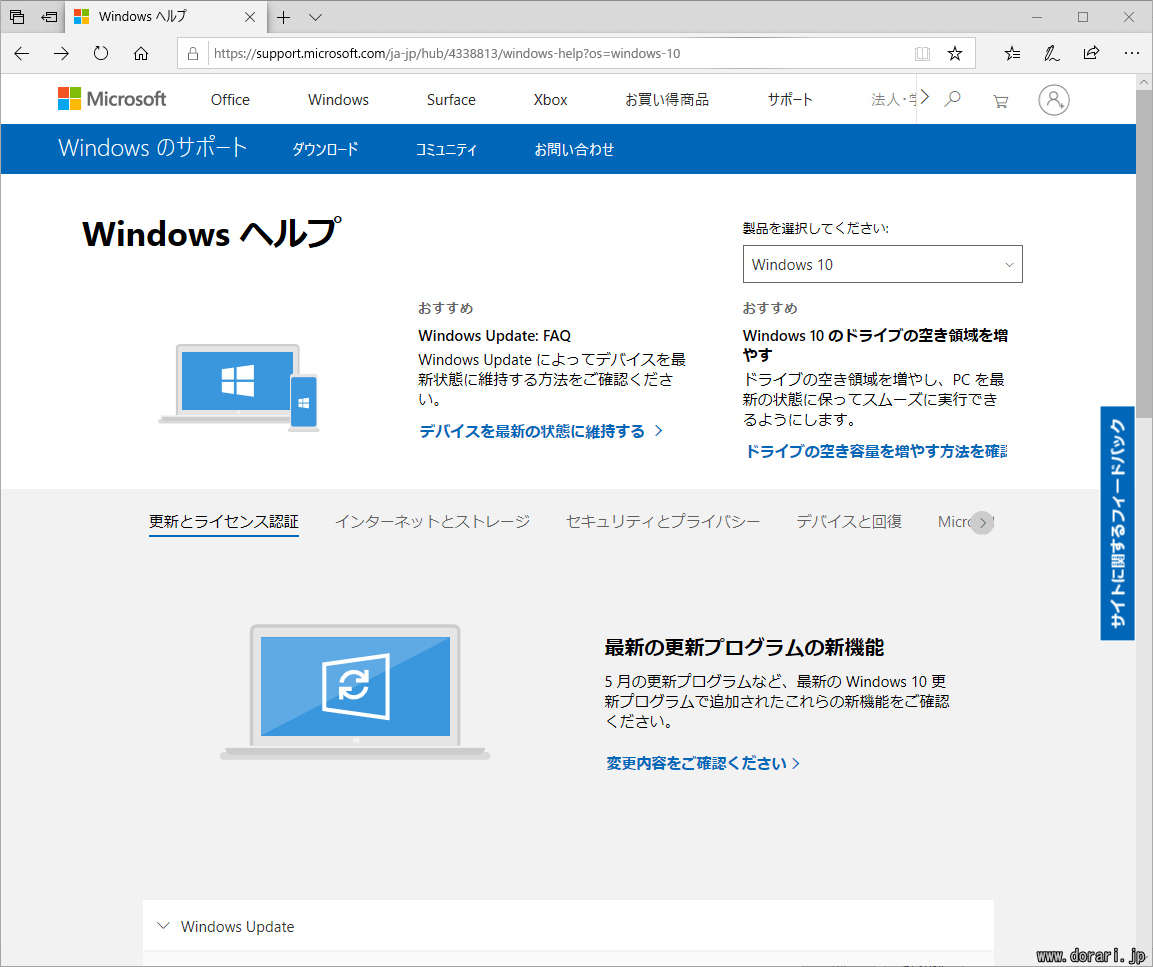Screen dimensions: 1153x967
Task: Click ドライブの空き容量を増やす方法 link
Action: click(876, 451)
